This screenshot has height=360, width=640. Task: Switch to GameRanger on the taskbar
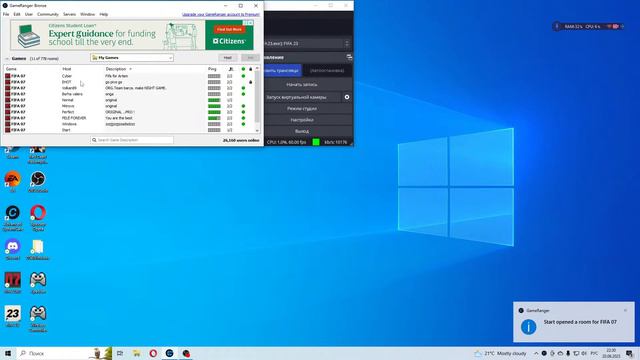(x=169, y=353)
